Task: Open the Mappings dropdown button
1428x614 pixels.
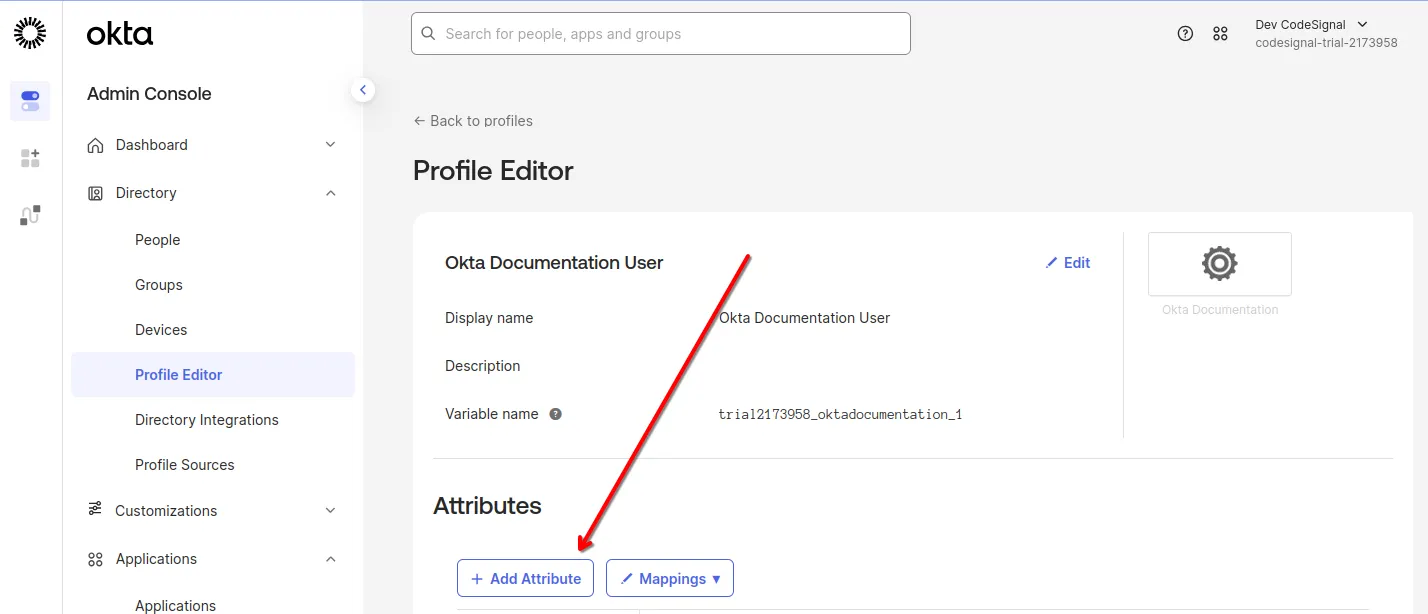Action: point(670,578)
